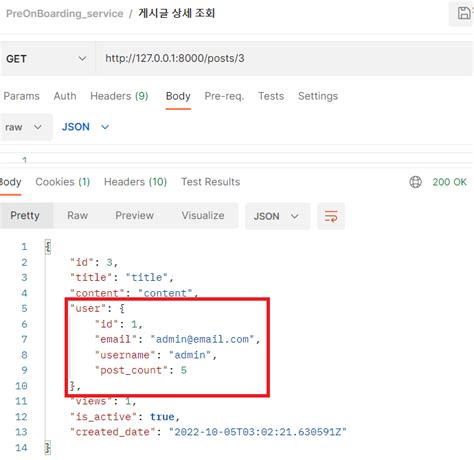Click the "post_count": 5 line
Screen dimensions: 474x460
pos(141,370)
